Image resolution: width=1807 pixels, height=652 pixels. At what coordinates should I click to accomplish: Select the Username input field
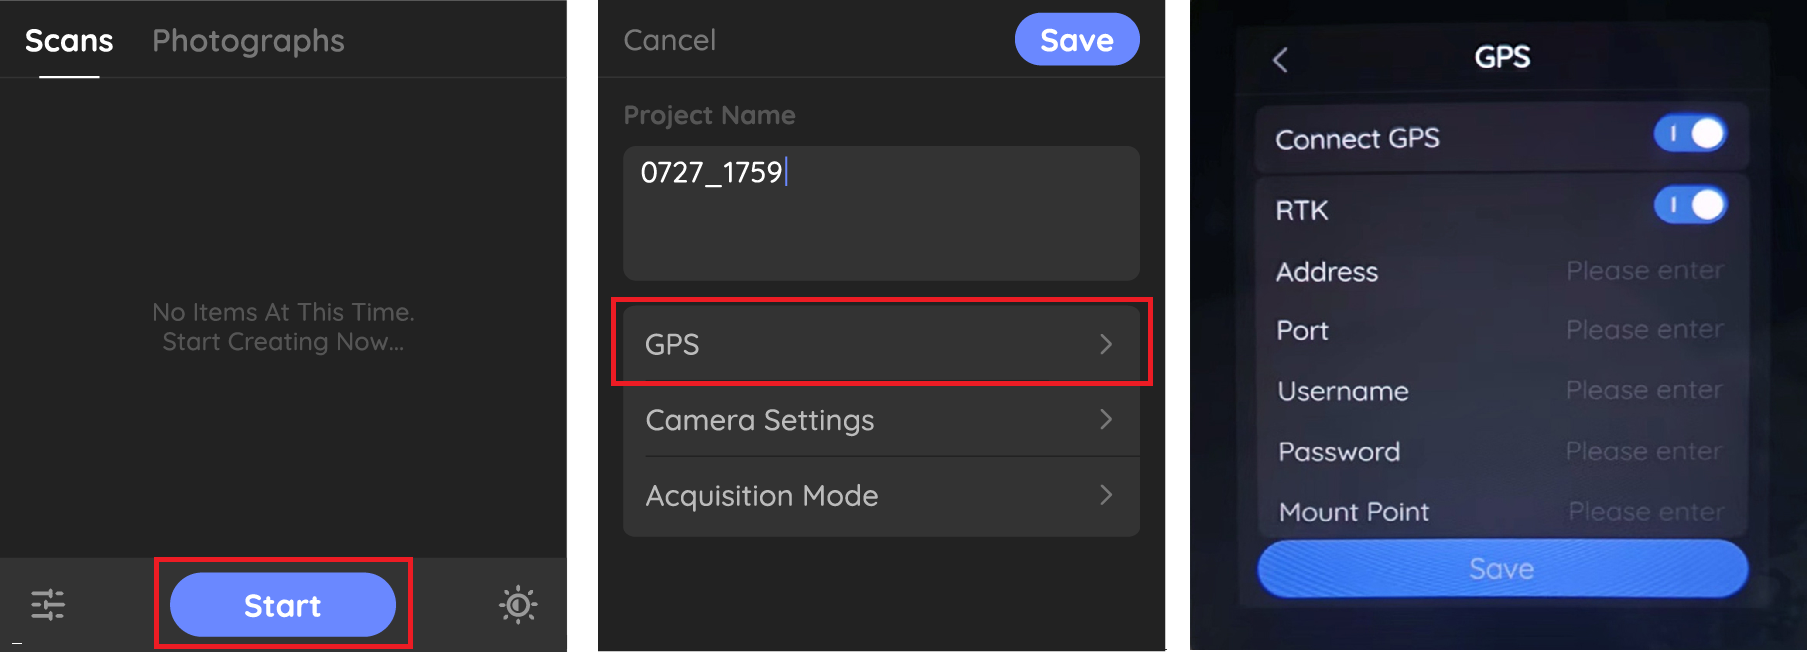click(x=1643, y=390)
